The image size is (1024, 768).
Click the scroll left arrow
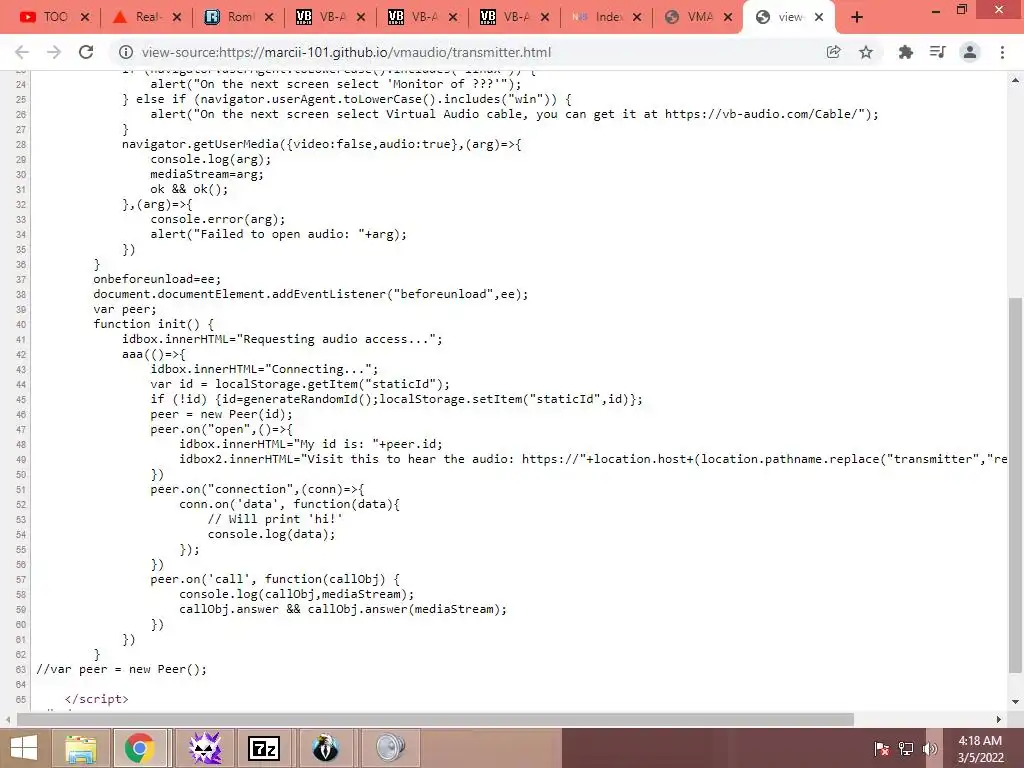pos(8,719)
